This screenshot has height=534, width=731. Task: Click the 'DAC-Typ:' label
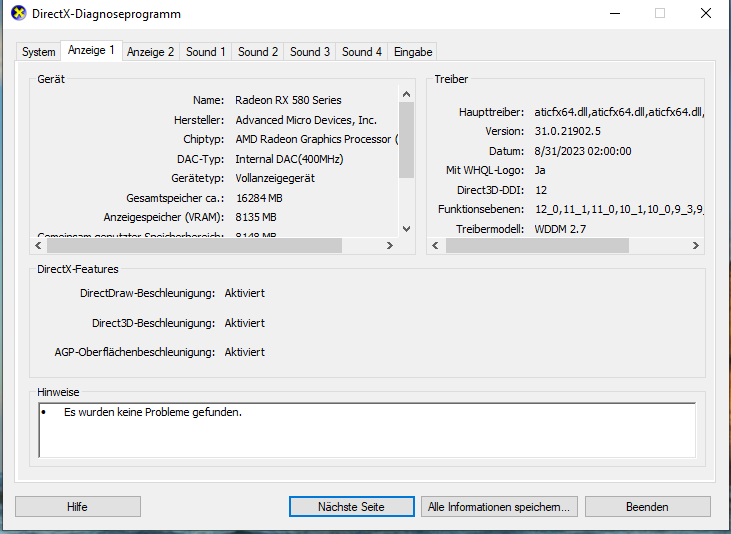point(200,160)
